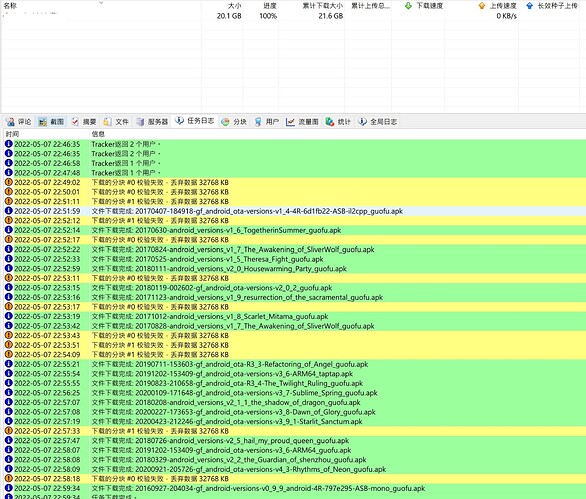586x499 pixels.
Task: Select warning log entry at 22:49:02
Action: tap(294, 182)
